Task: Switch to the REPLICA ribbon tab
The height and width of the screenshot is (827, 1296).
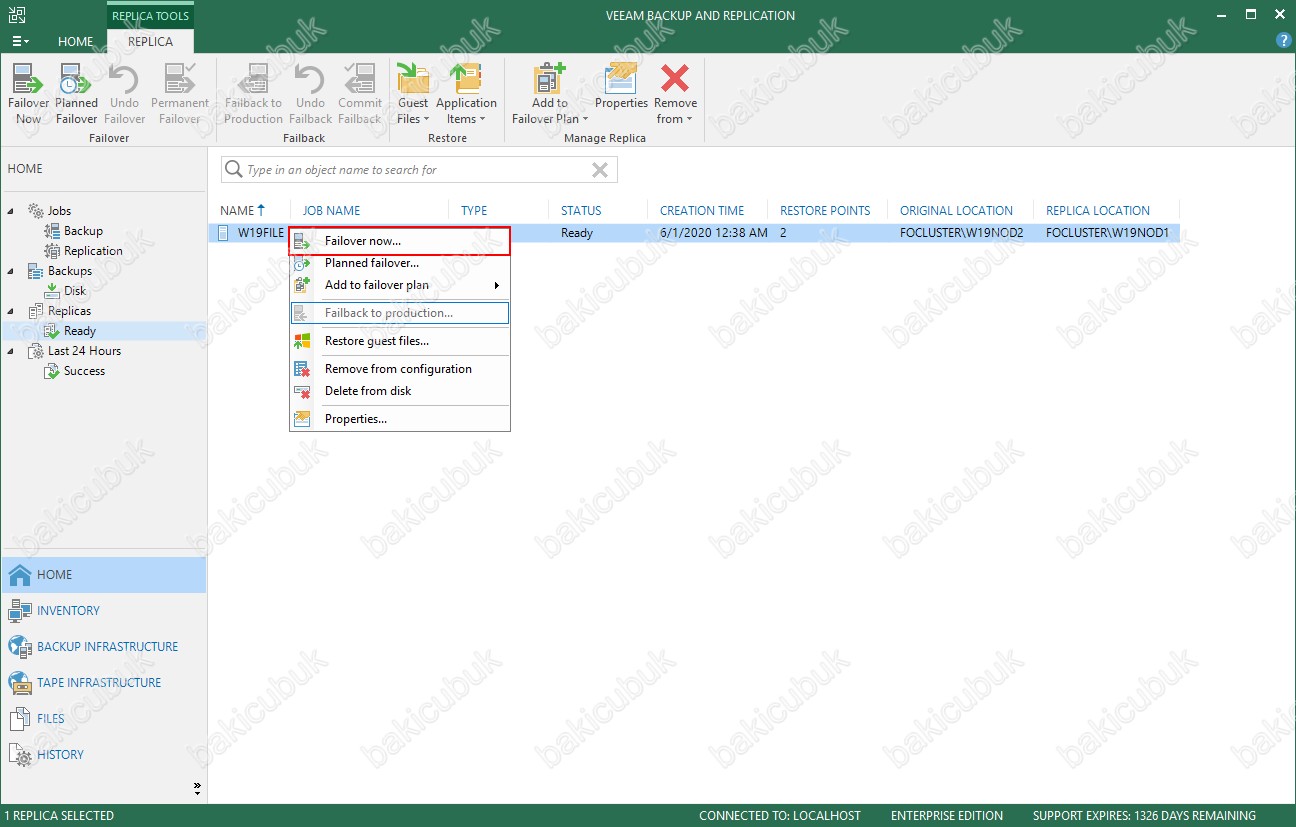Action: (150, 41)
